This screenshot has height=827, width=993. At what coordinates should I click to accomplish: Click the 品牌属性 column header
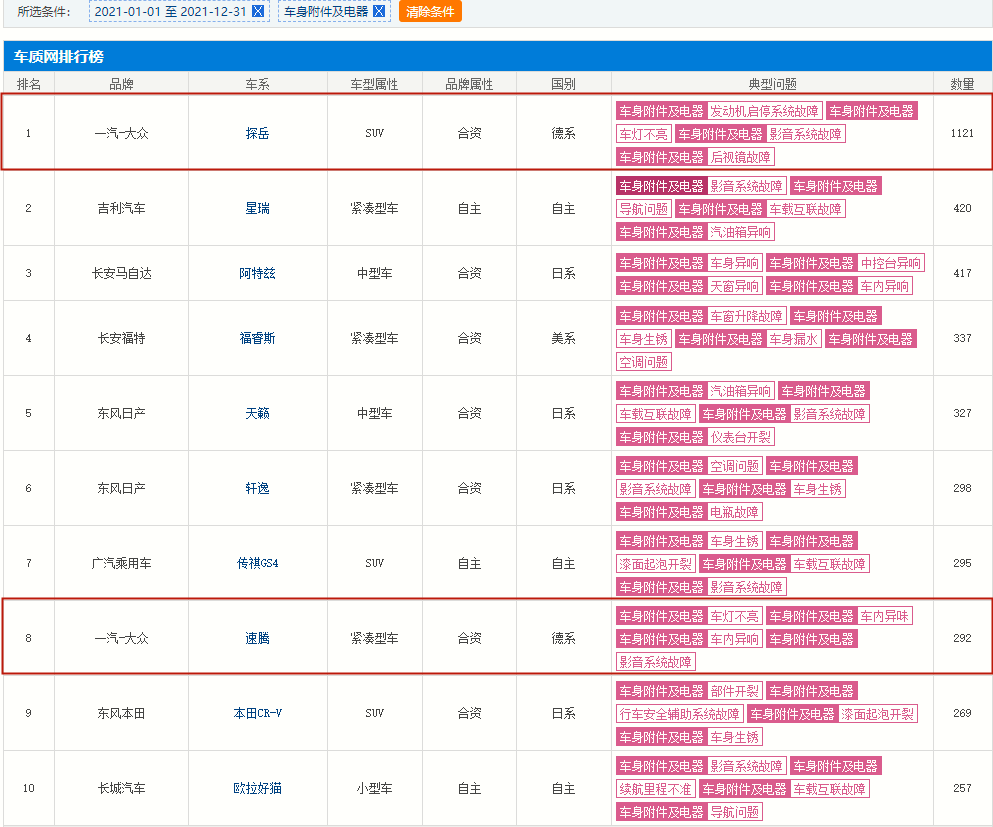tap(469, 84)
